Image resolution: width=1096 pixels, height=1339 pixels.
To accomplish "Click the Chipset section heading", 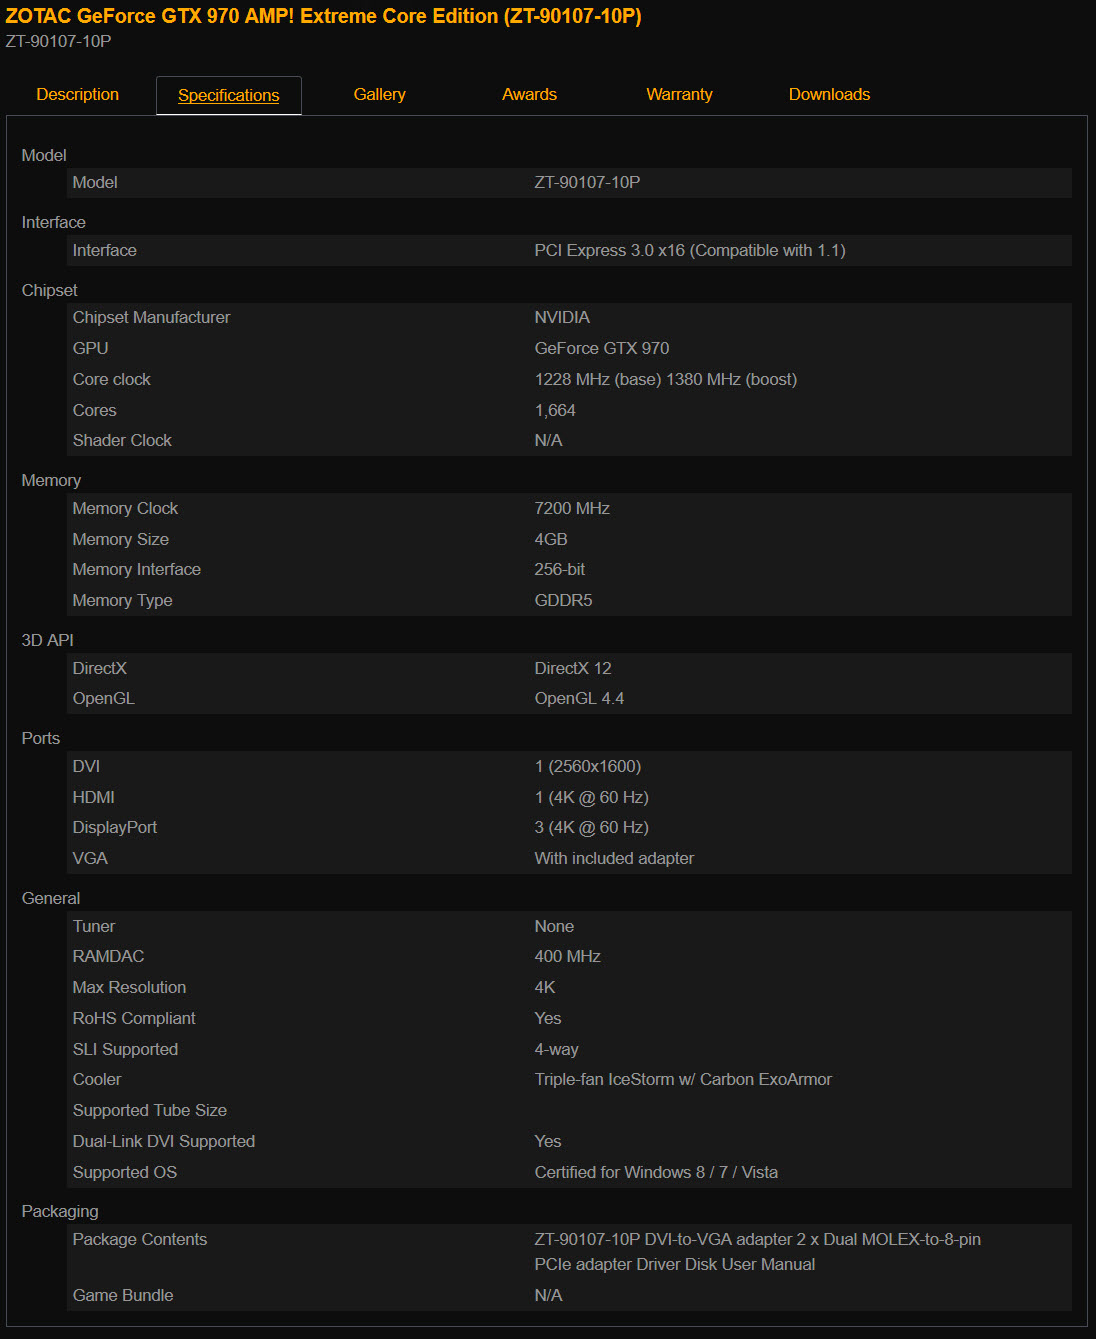I will [x=49, y=290].
